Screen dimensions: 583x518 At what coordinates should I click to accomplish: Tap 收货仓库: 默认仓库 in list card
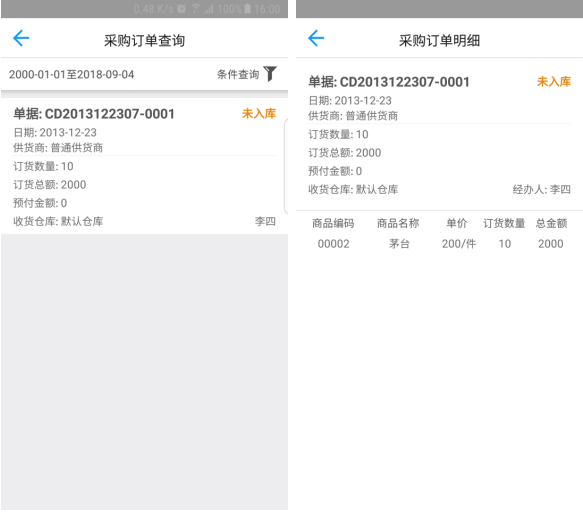(x=58, y=221)
